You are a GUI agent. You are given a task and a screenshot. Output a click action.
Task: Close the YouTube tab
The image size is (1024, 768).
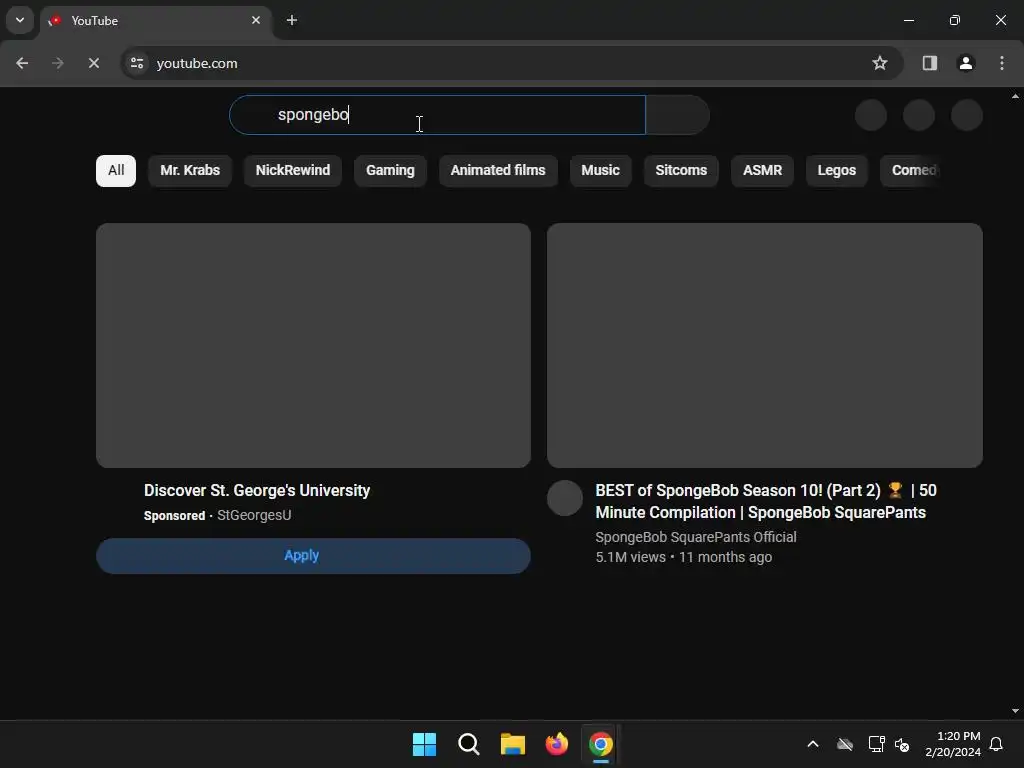coord(256,20)
